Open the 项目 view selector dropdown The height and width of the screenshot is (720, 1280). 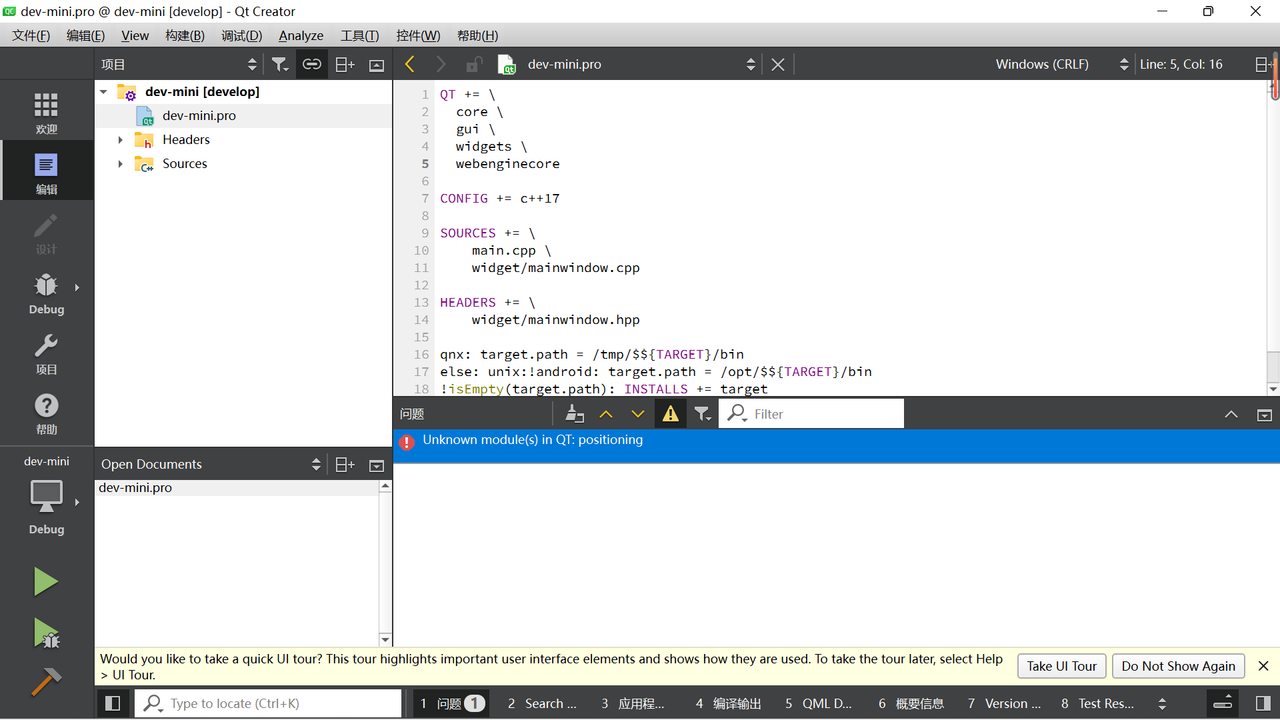click(179, 64)
